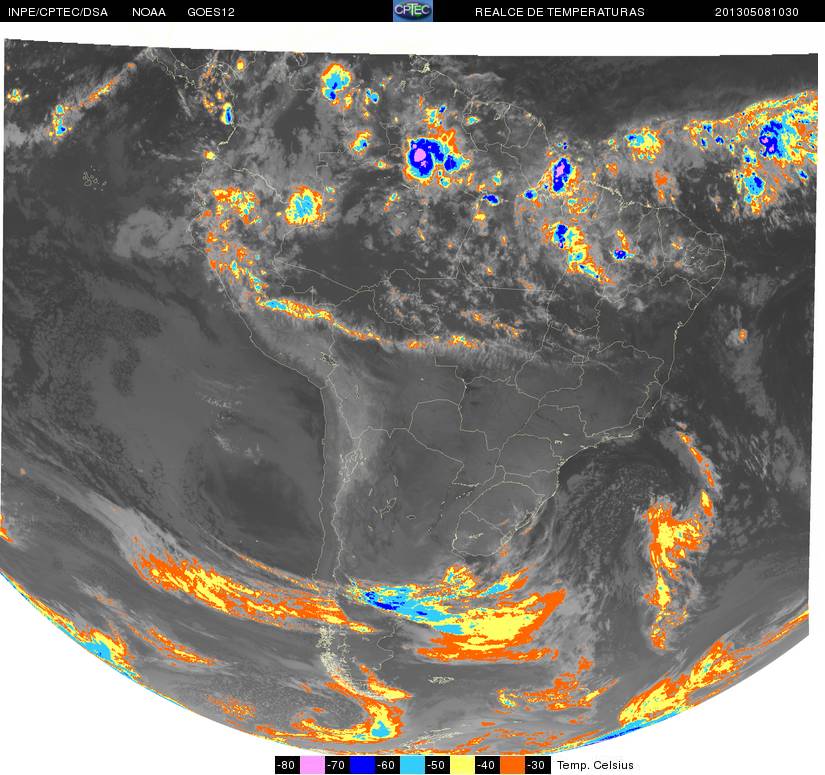The image size is (825, 775).
Task: Click the INPE/CPTEC/DSA header text
Action: (x=58, y=12)
